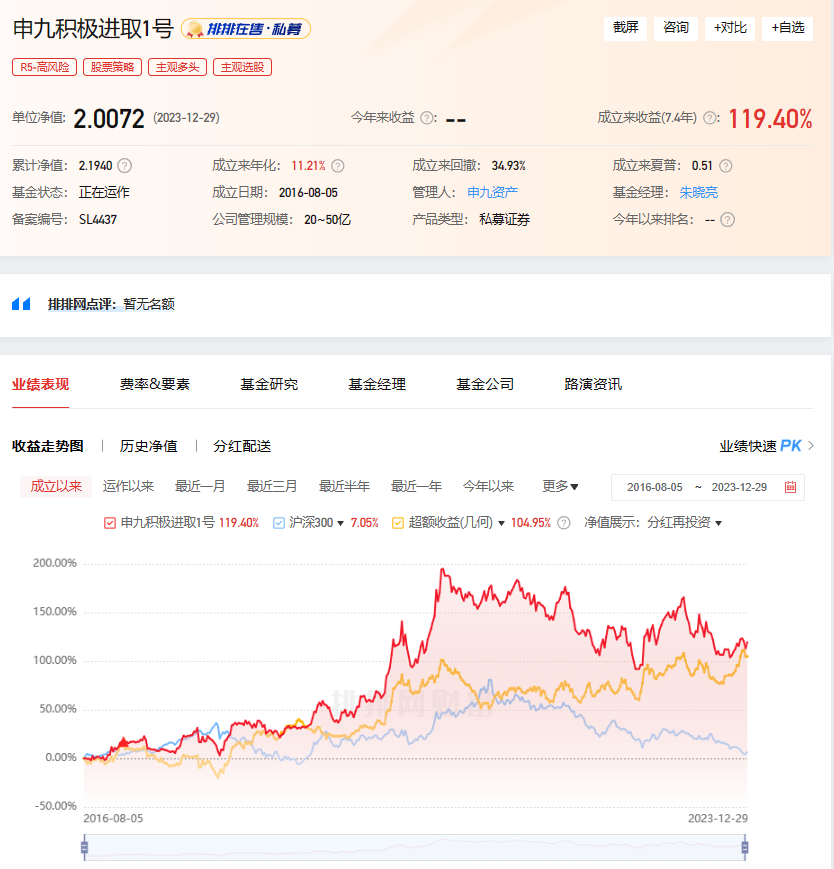Toggle the 沪深300 series checkbox
Viewport: 834px width, 869px height.
click(x=279, y=523)
